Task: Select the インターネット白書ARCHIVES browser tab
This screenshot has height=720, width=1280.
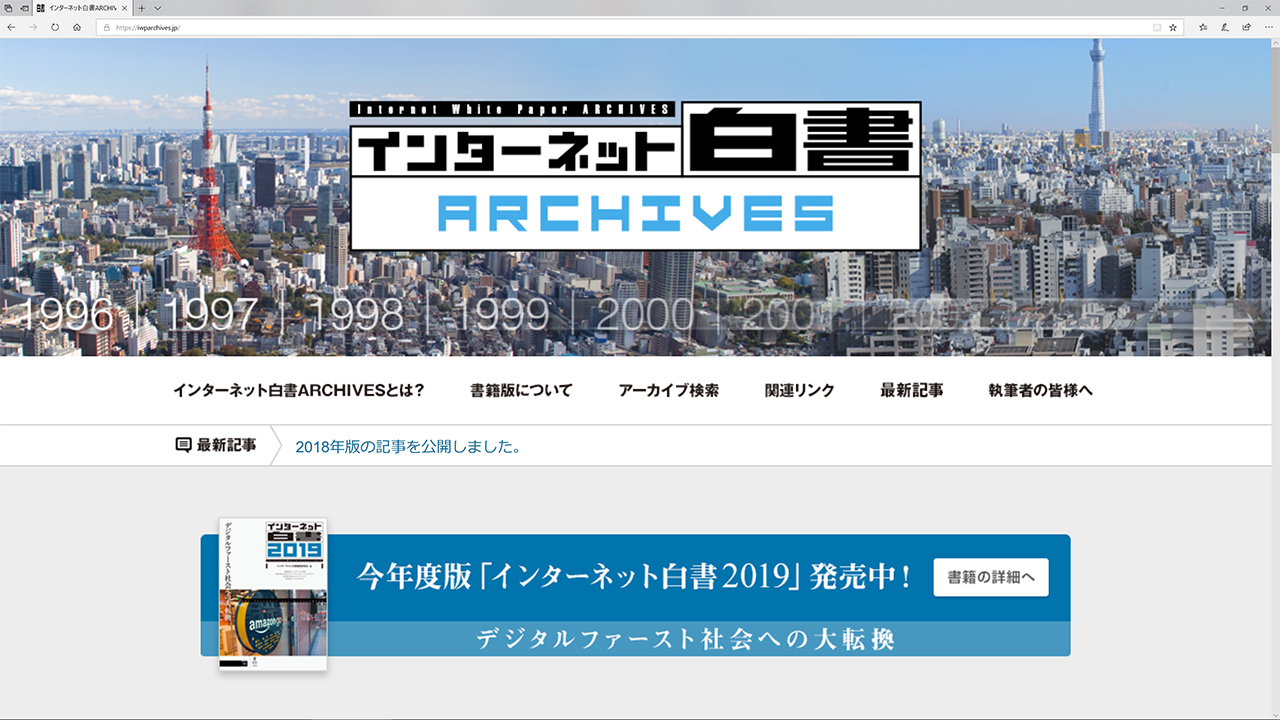Action: pyautogui.click(x=83, y=7)
